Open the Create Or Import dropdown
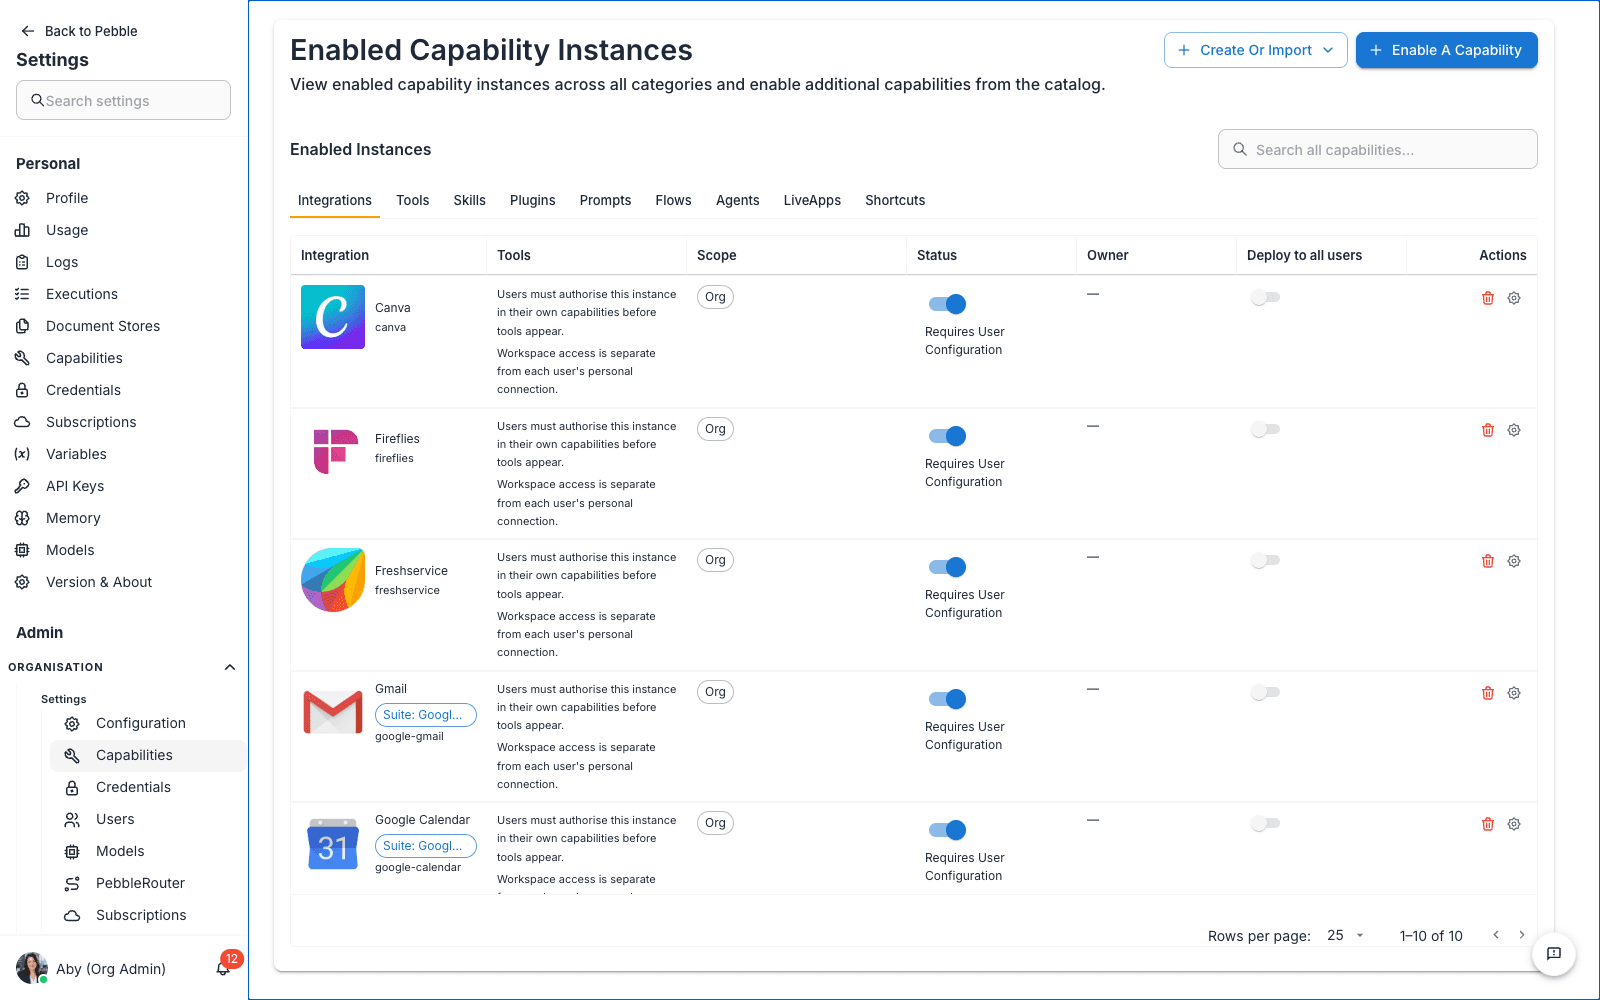The image size is (1600, 1000). (x=1256, y=50)
